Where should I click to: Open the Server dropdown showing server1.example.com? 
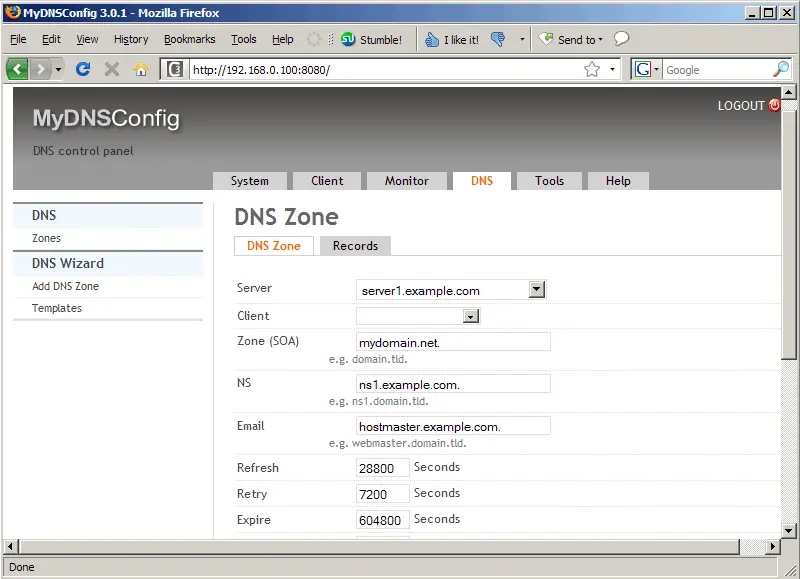point(451,290)
